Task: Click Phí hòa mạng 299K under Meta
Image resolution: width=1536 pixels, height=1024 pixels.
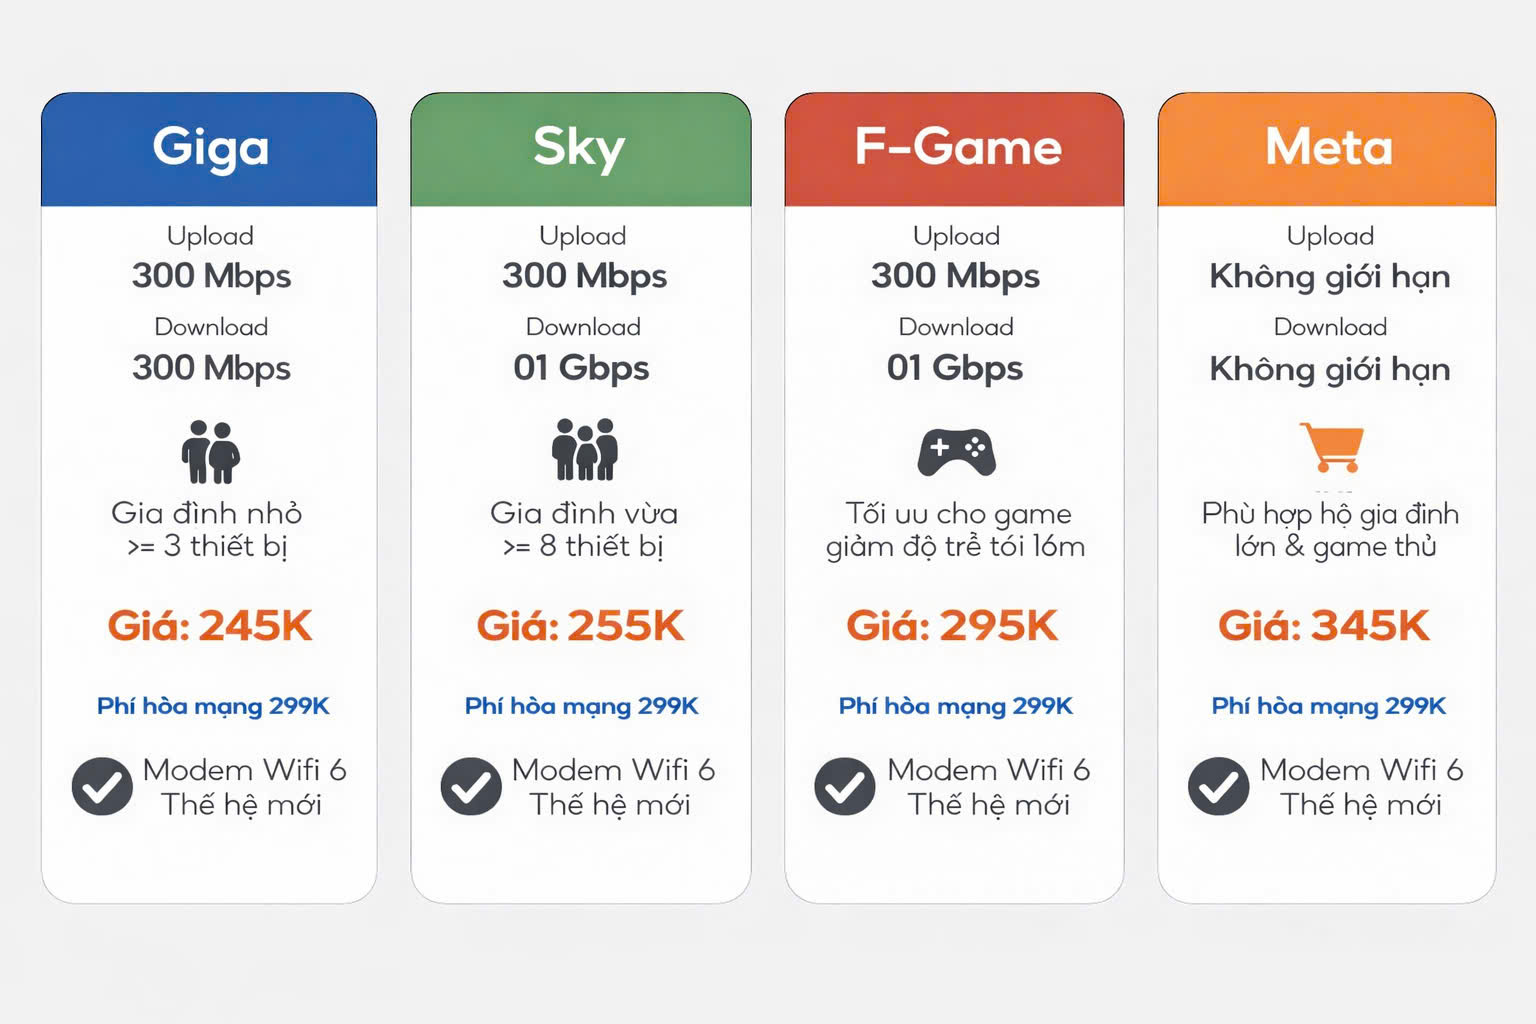Action: click(x=1329, y=706)
